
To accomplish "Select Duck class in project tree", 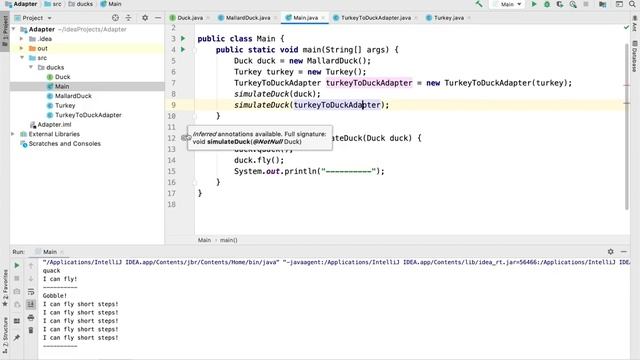I will tap(62, 77).
